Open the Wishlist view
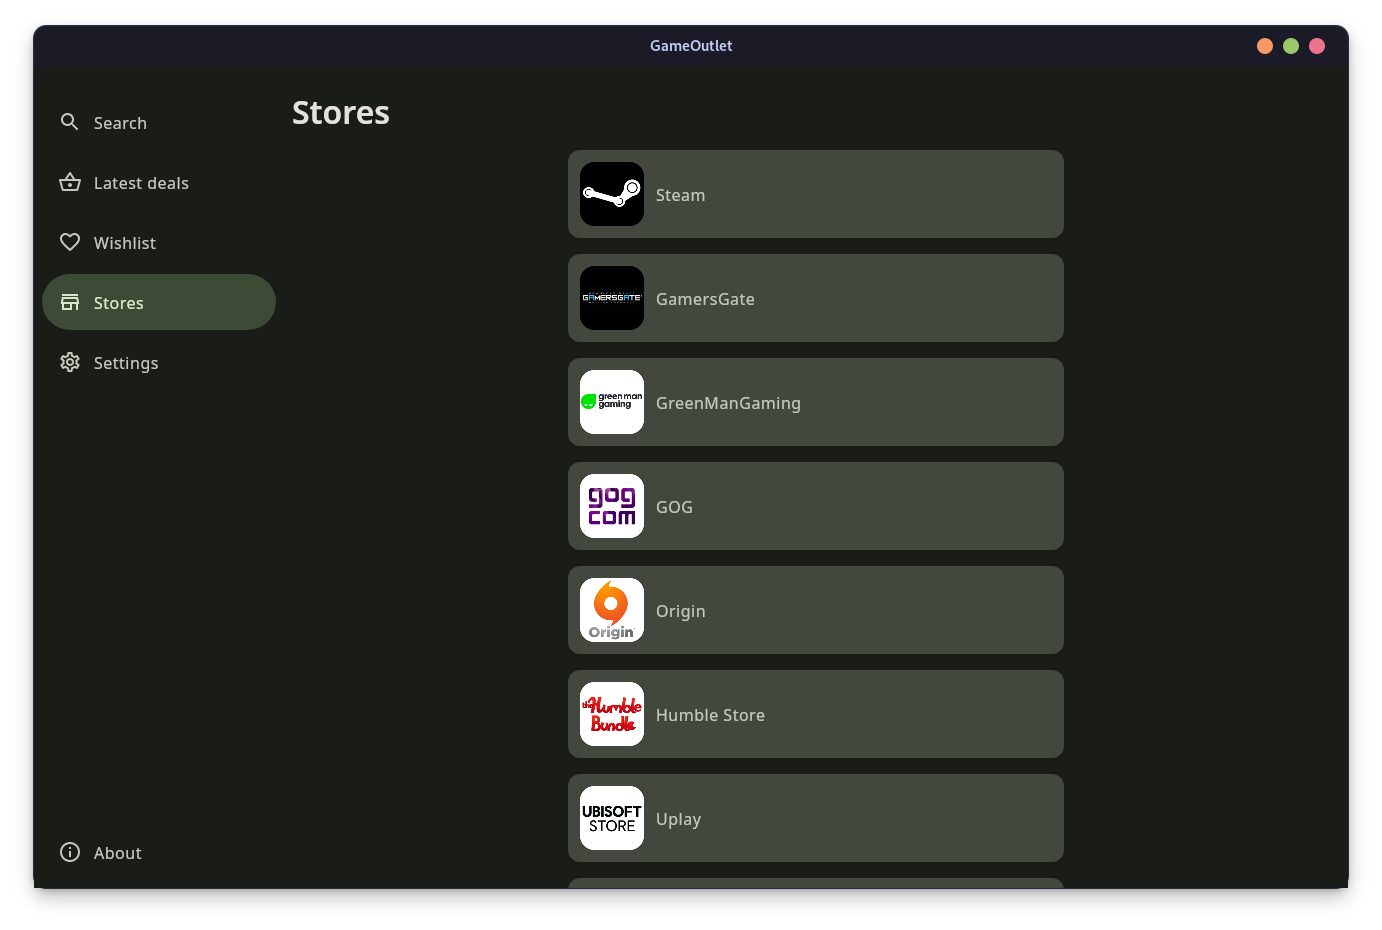The width and height of the screenshot is (1382, 930). [124, 242]
